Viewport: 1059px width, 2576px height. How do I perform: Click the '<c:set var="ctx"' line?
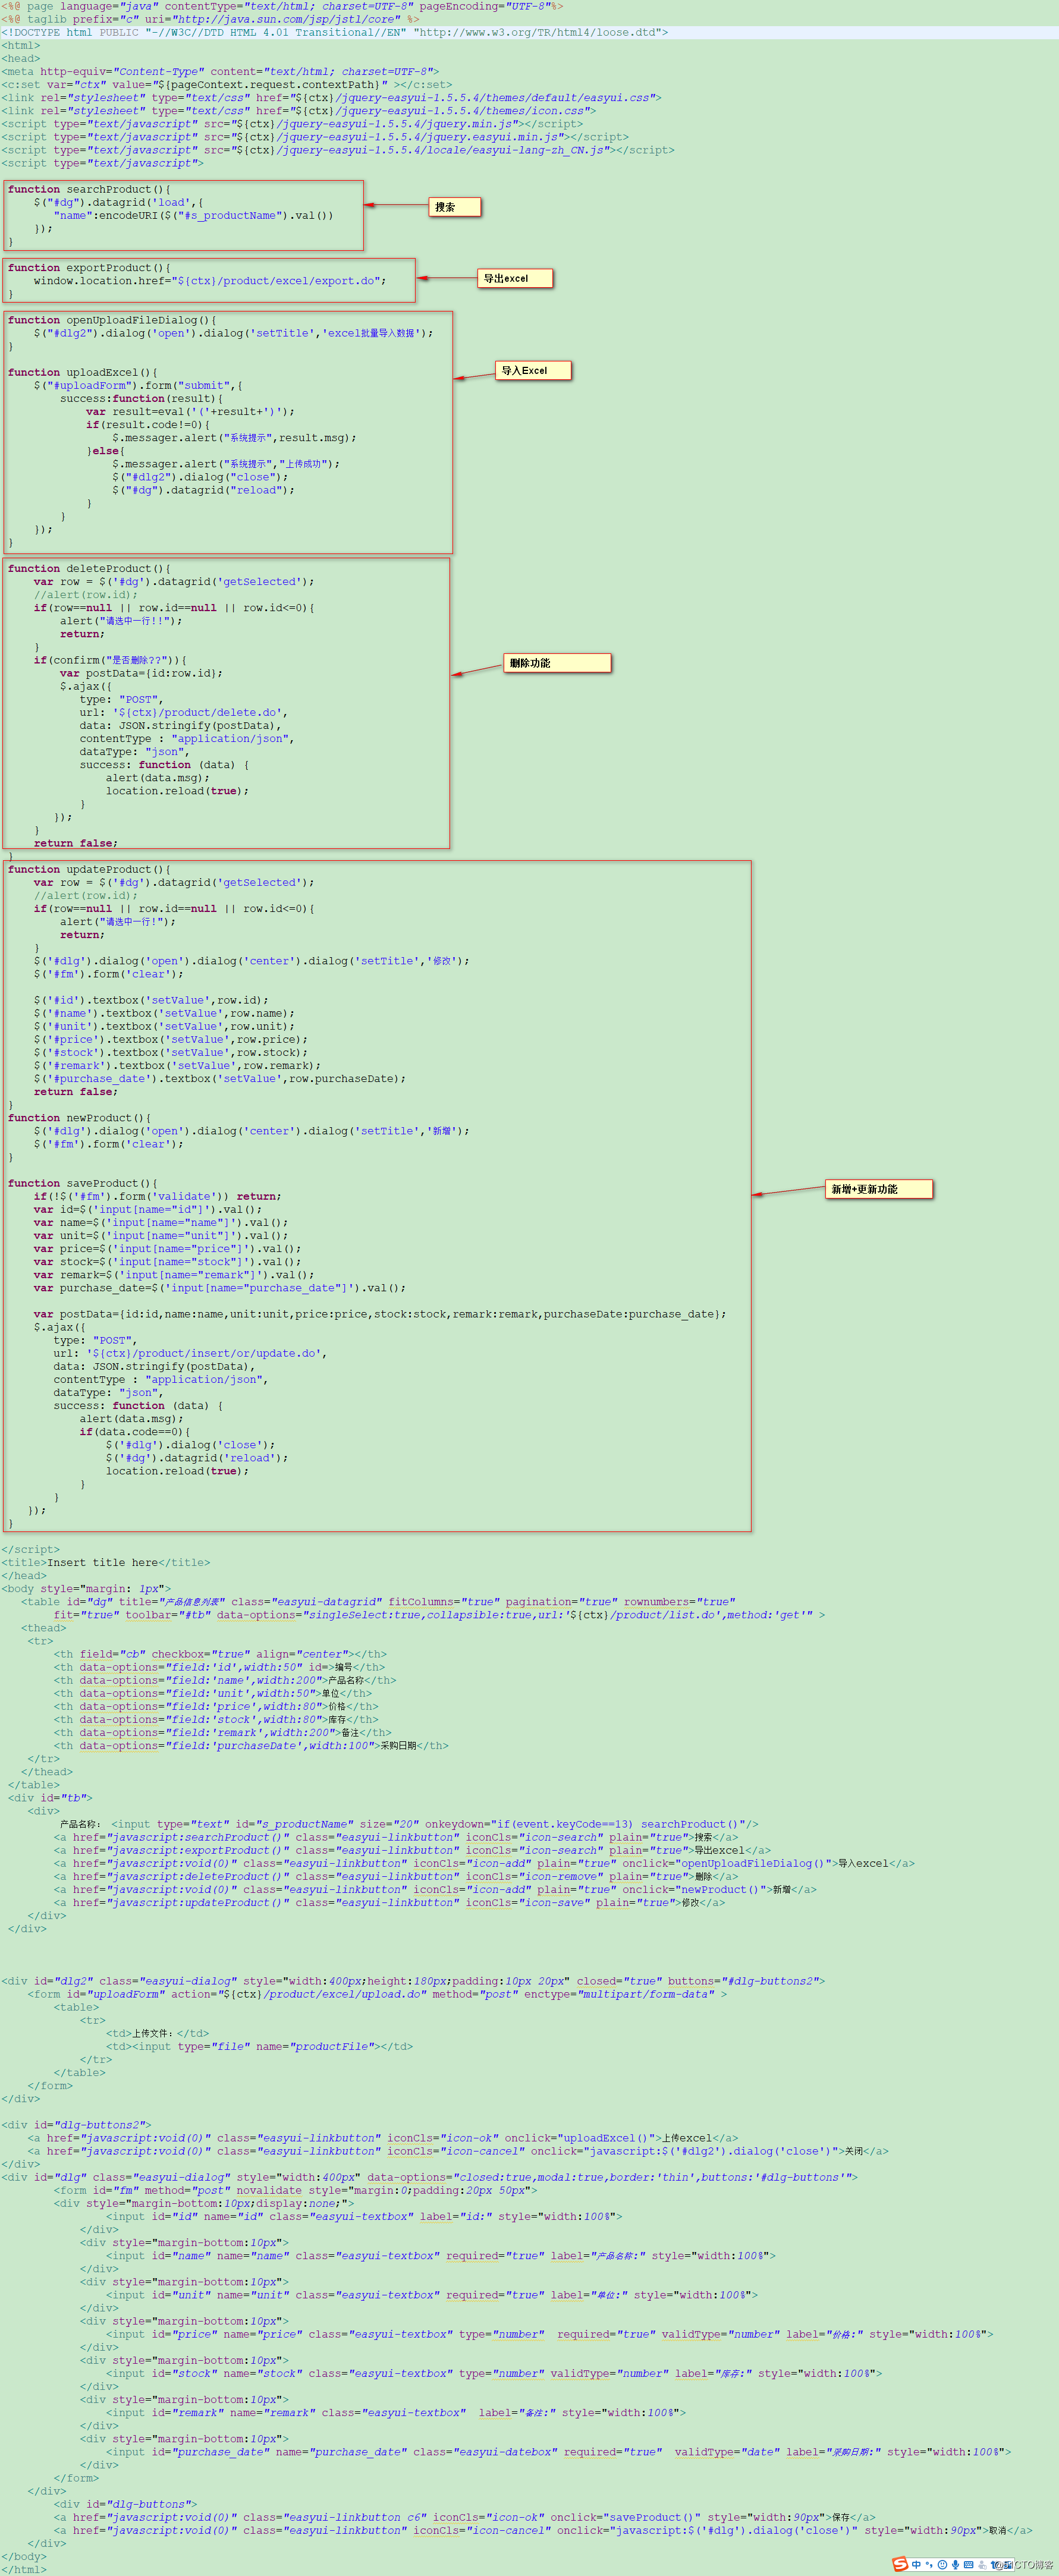pos(226,85)
